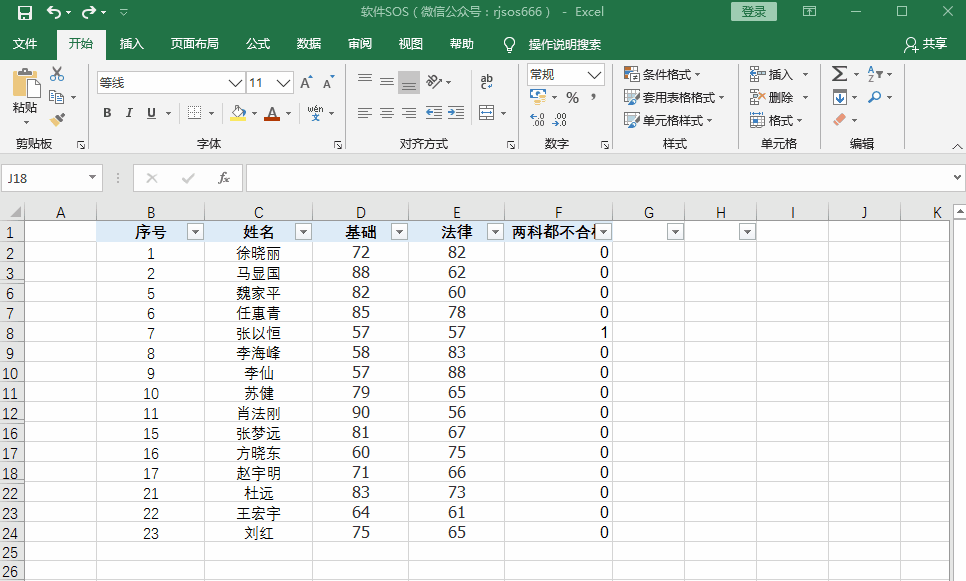Open the number format dropdown (常规)
The image size is (966, 581).
click(594, 75)
